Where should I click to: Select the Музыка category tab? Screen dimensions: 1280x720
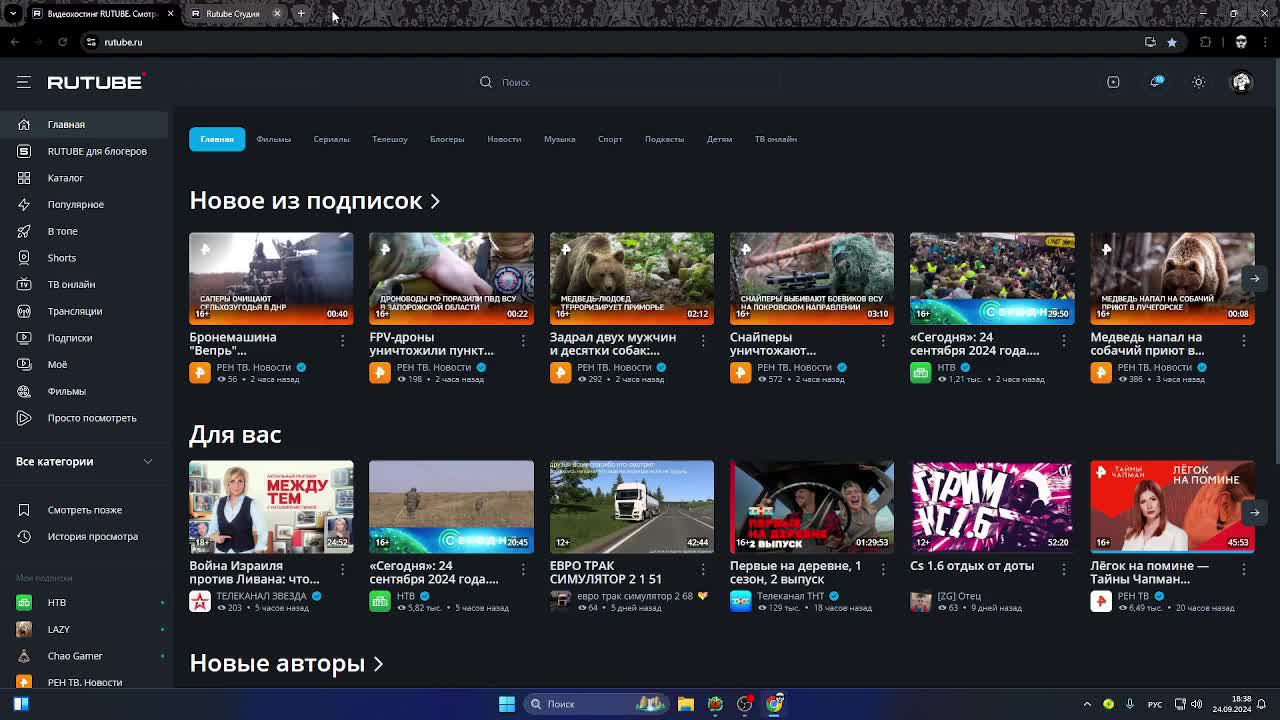click(x=560, y=139)
